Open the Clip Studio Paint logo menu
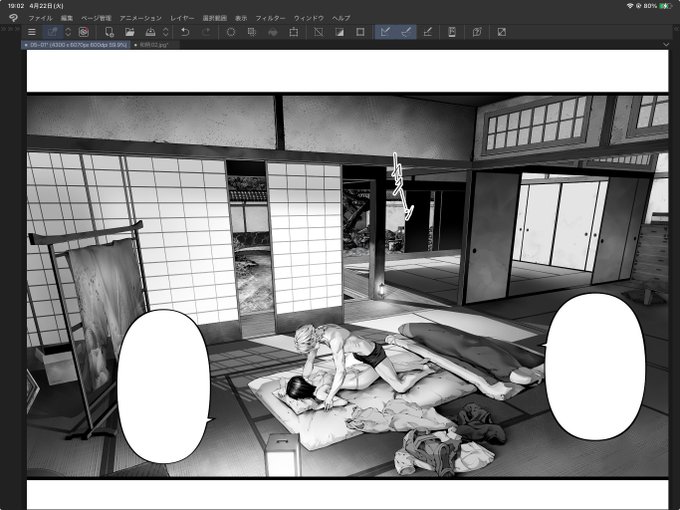Image resolution: width=680 pixels, height=510 pixels. pyautogui.click(x=14, y=18)
